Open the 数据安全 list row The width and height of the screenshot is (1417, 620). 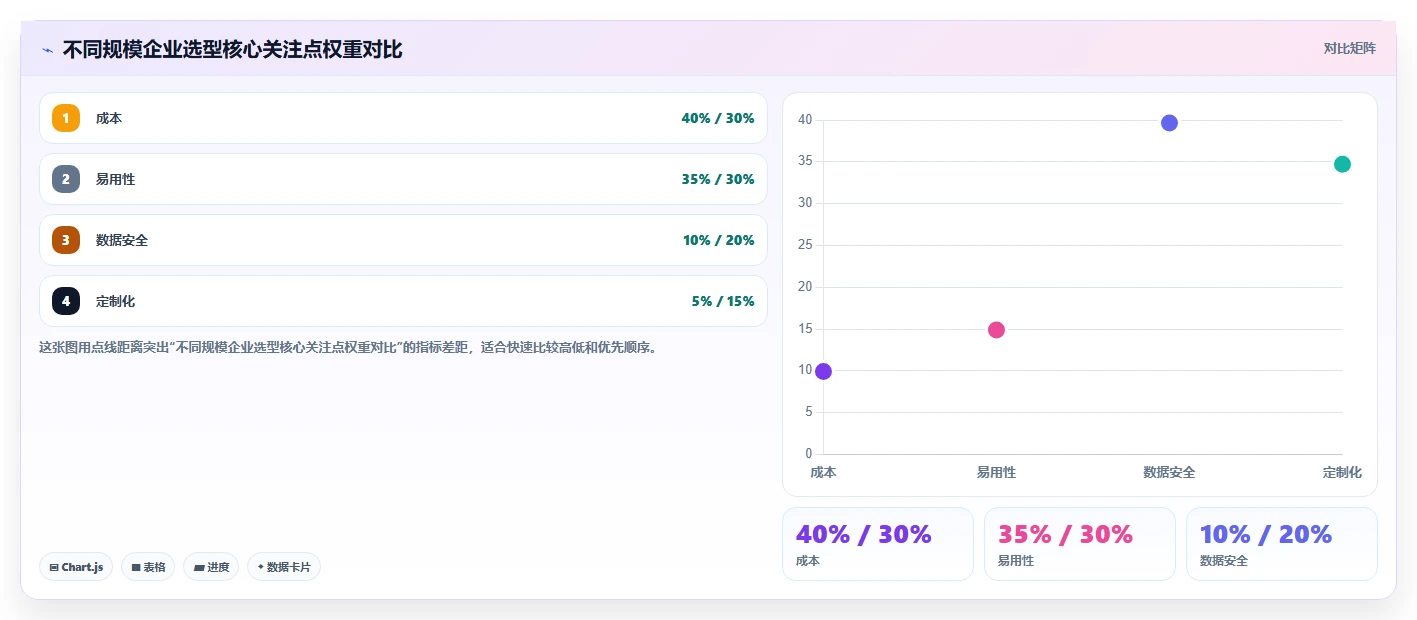coord(403,240)
